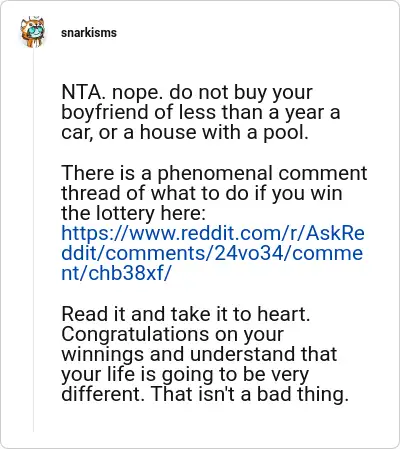The height and width of the screenshot is (449, 400).
Task: Click 'the lottery here:' text
Action: point(133,213)
